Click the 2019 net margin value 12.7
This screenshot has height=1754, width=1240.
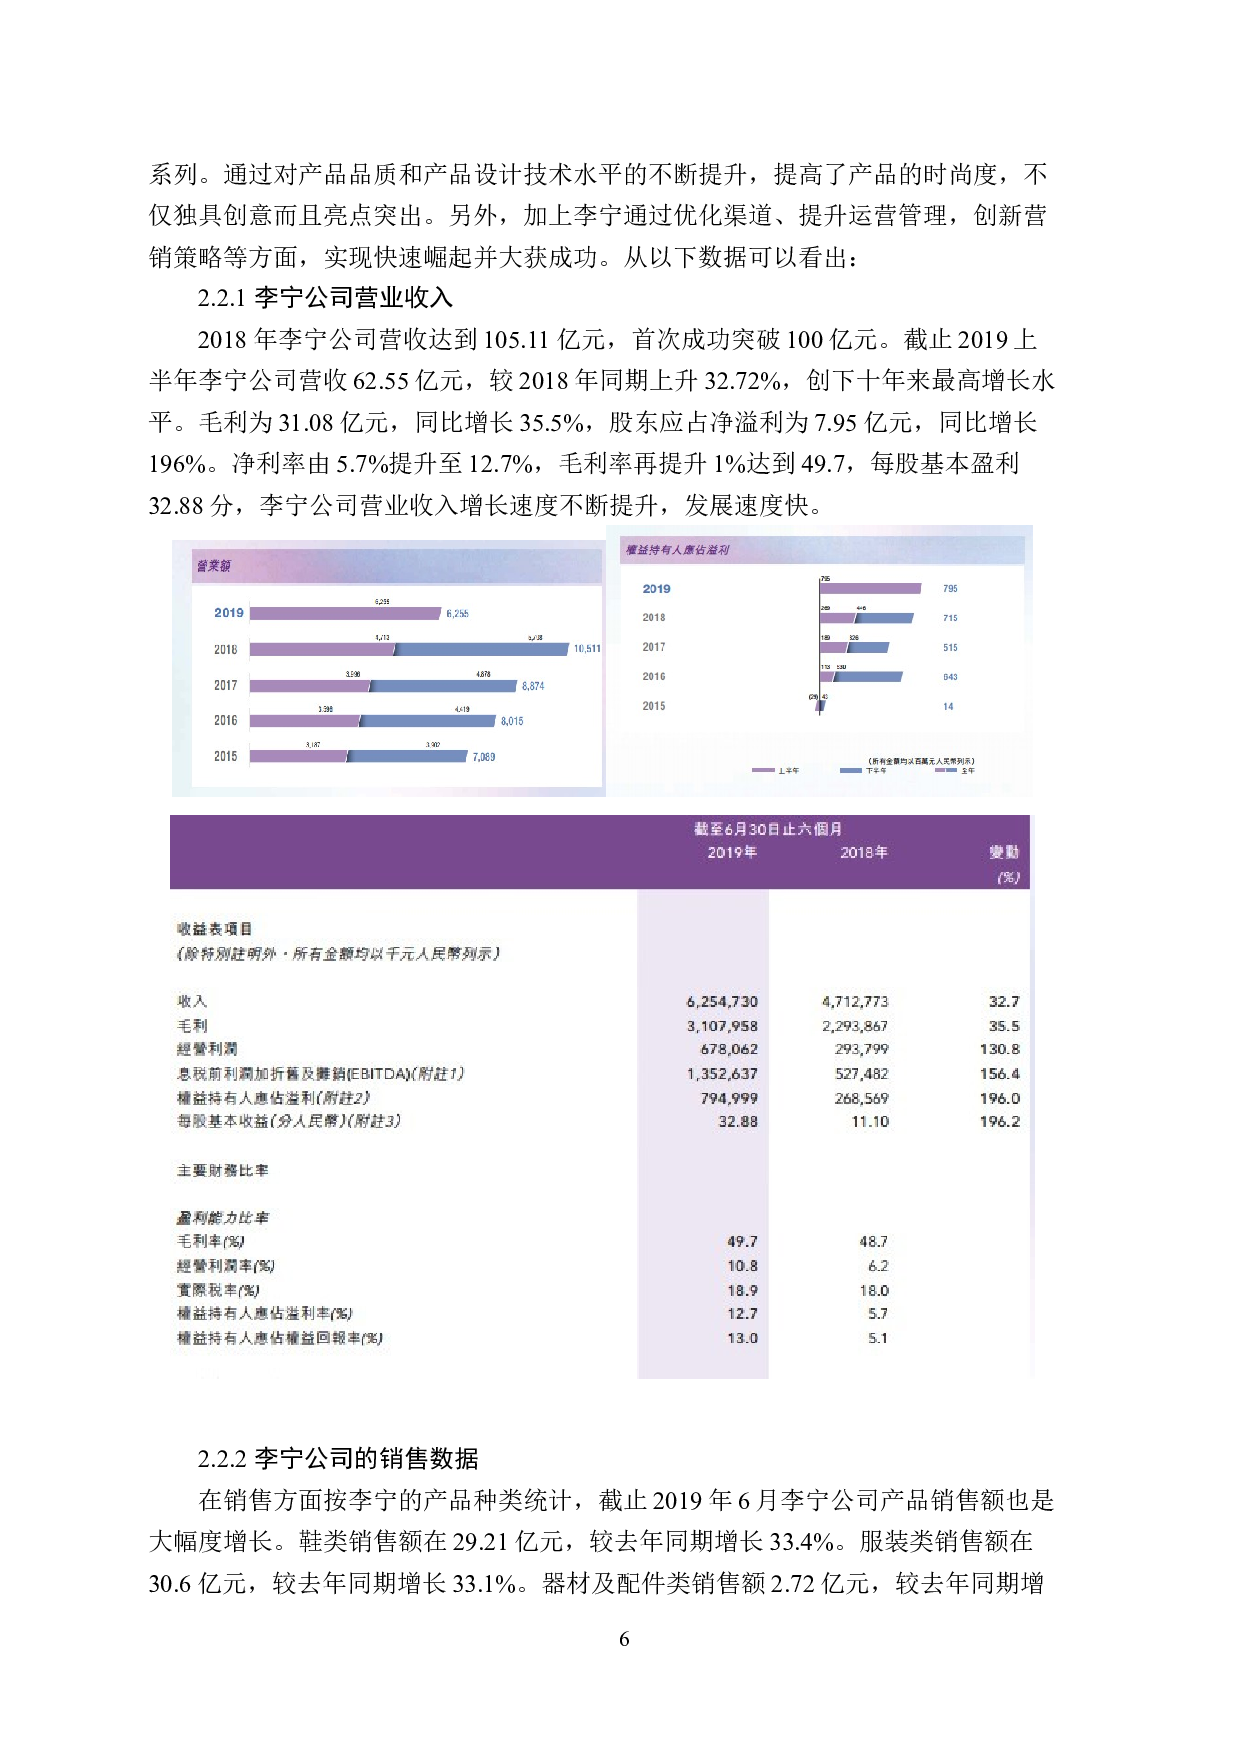(x=742, y=1314)
